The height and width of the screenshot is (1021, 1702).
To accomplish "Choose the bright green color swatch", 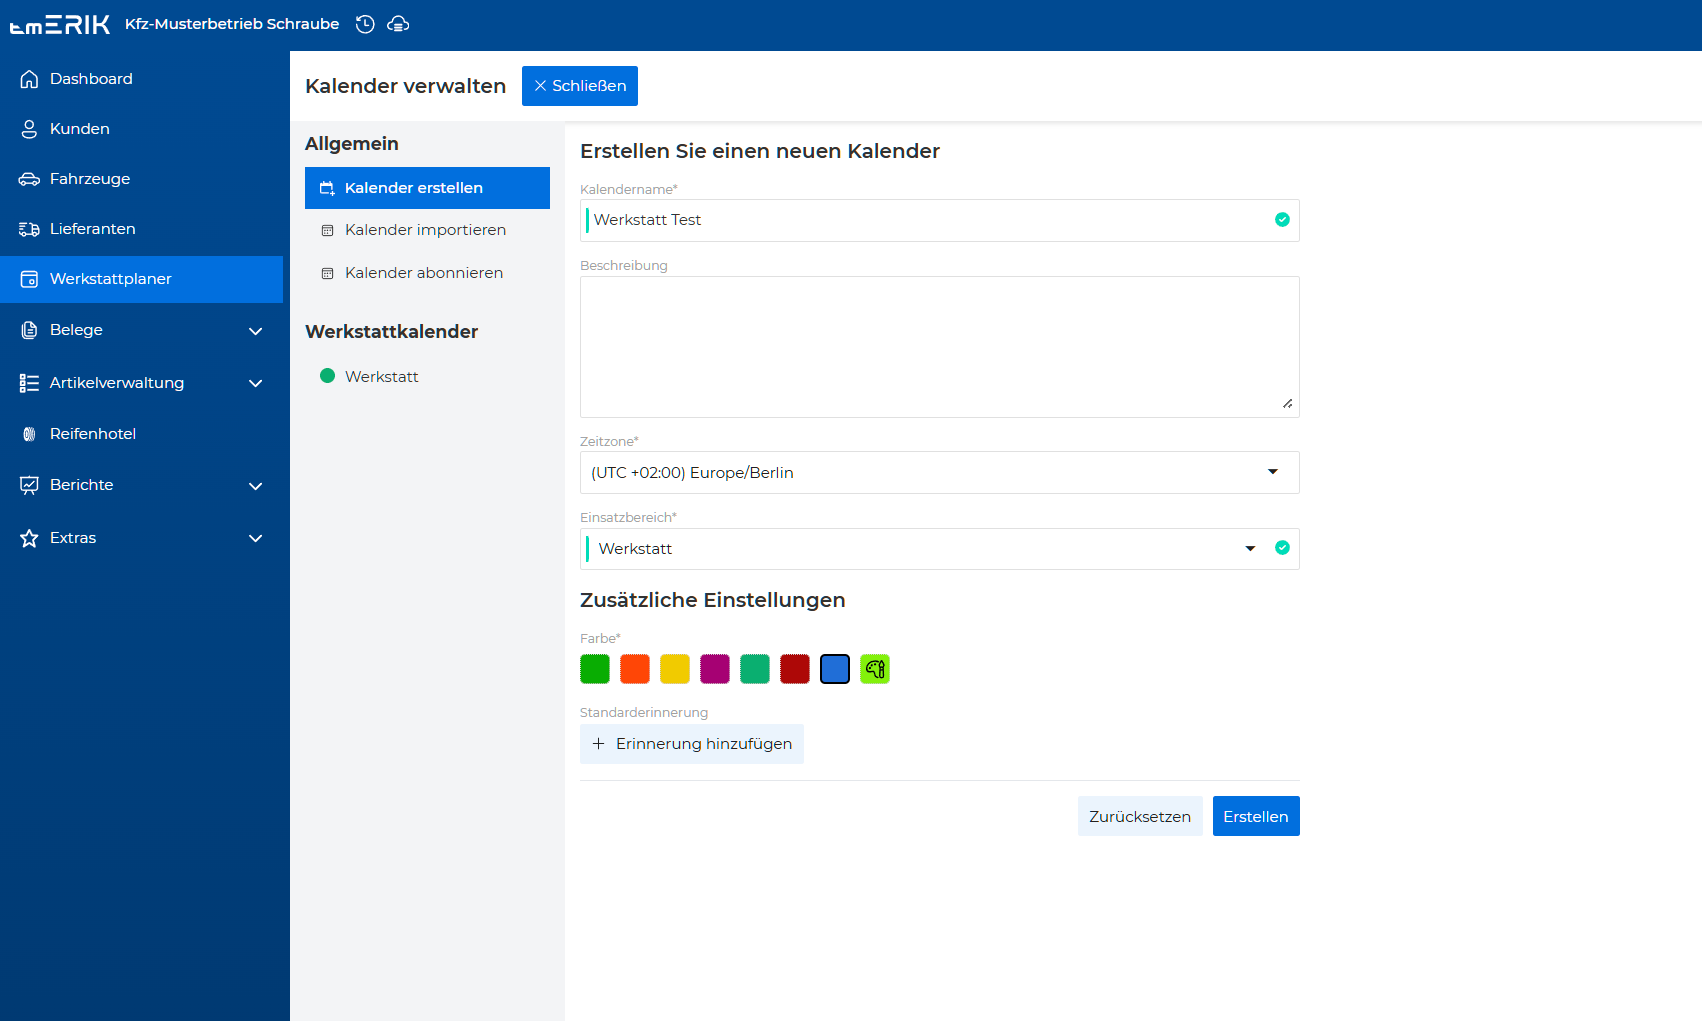I will point(595,669).
